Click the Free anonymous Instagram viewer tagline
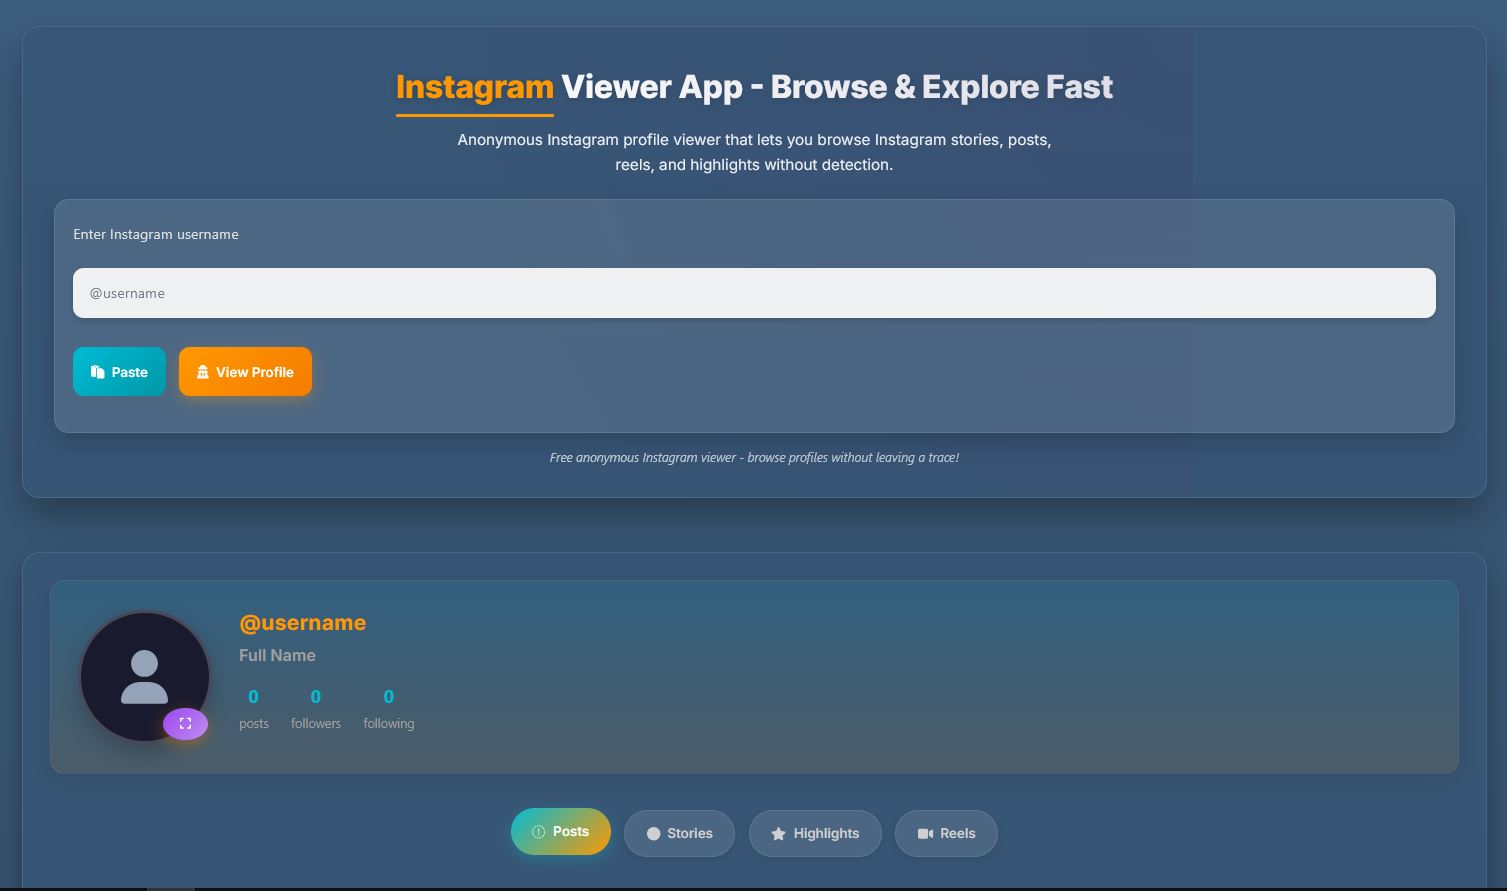 coord(754,457)
